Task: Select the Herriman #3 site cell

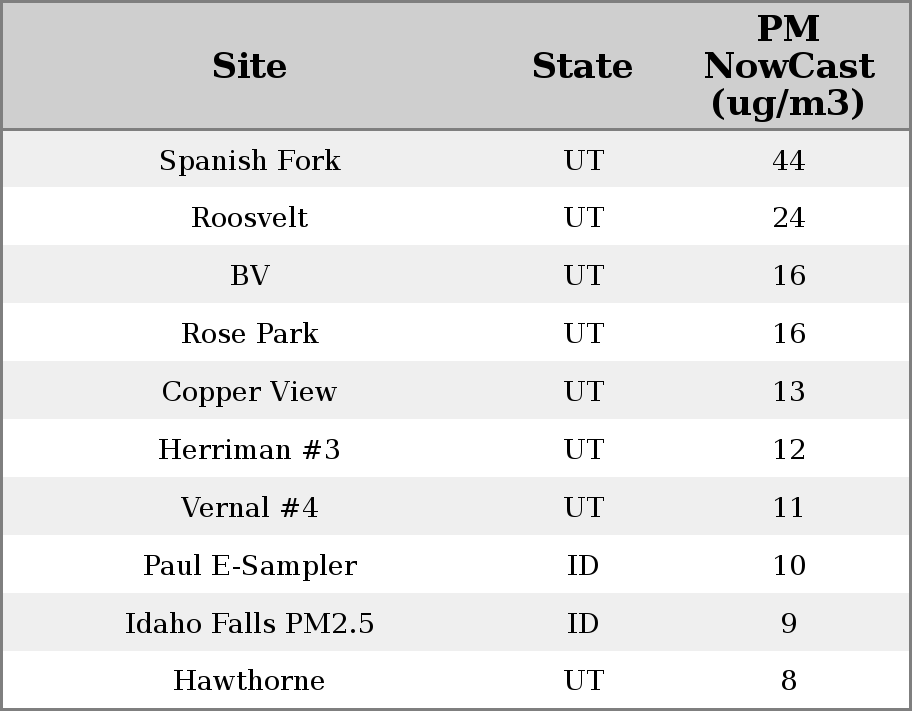Action: click(x=250, y=449)
